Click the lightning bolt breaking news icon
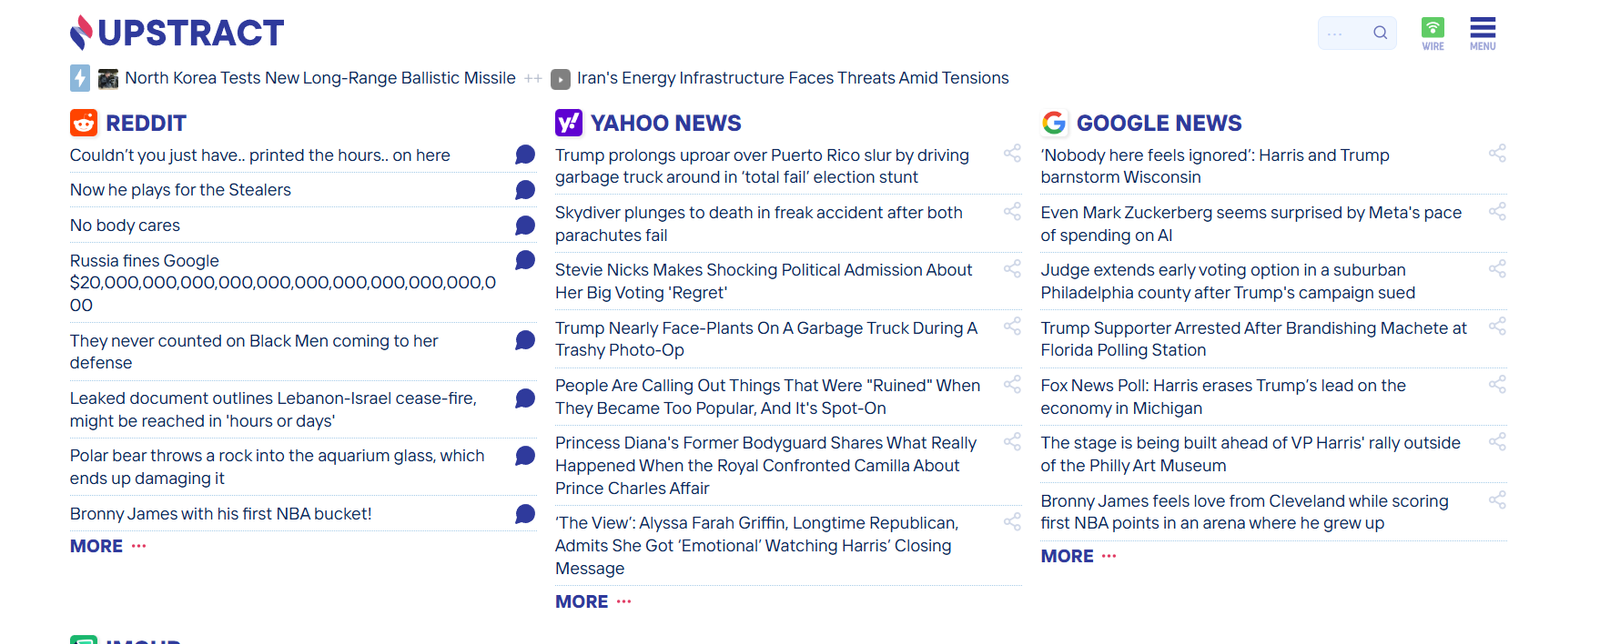 click(x=80, y=78)
